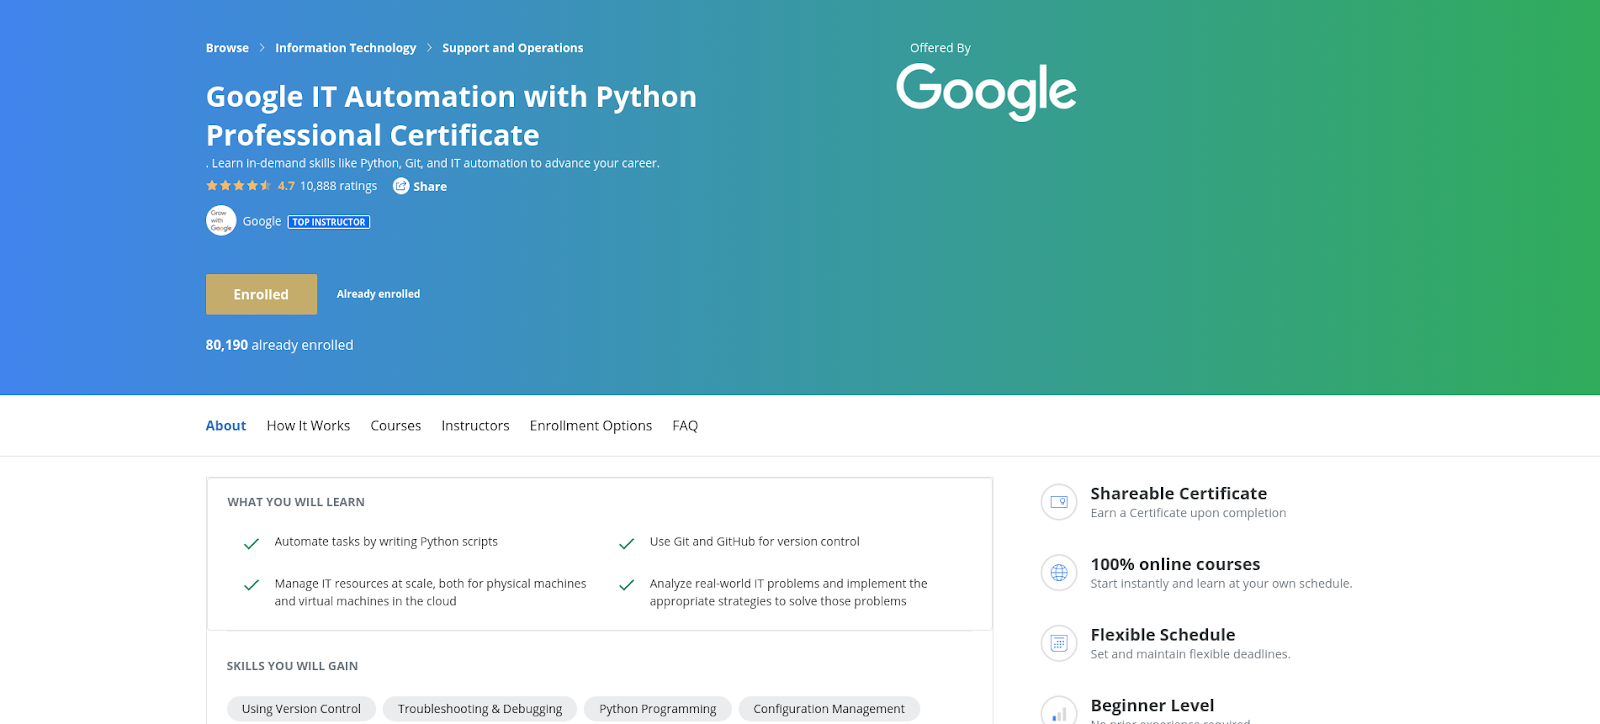Click the WHAT YOU WILL LEARN heading

[296, 502]
